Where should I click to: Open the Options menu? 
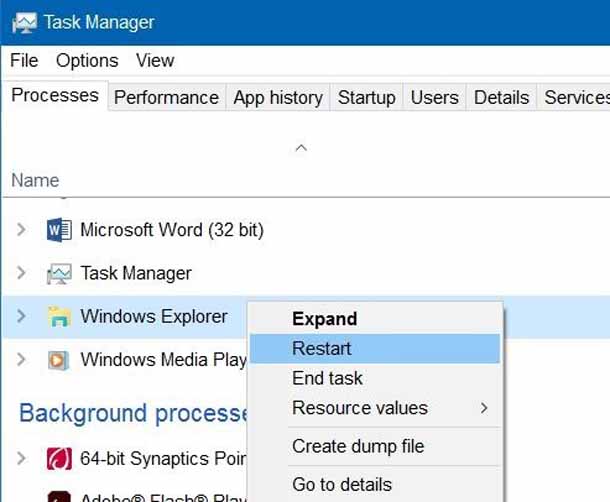click(x=87, y=61)
